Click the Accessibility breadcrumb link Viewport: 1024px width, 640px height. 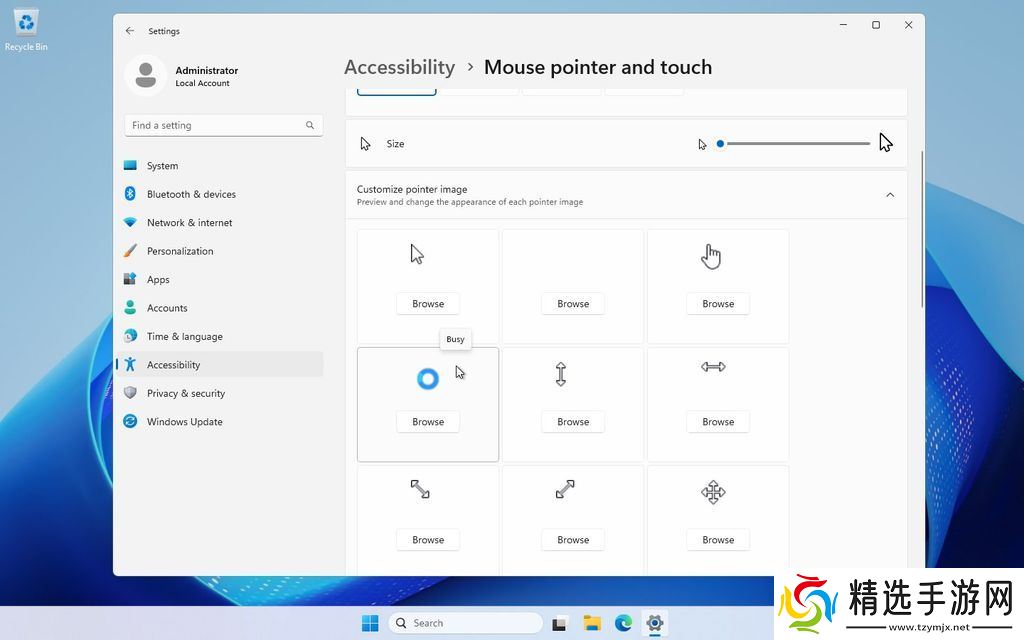pyautogui.click(x=399, y=67)
